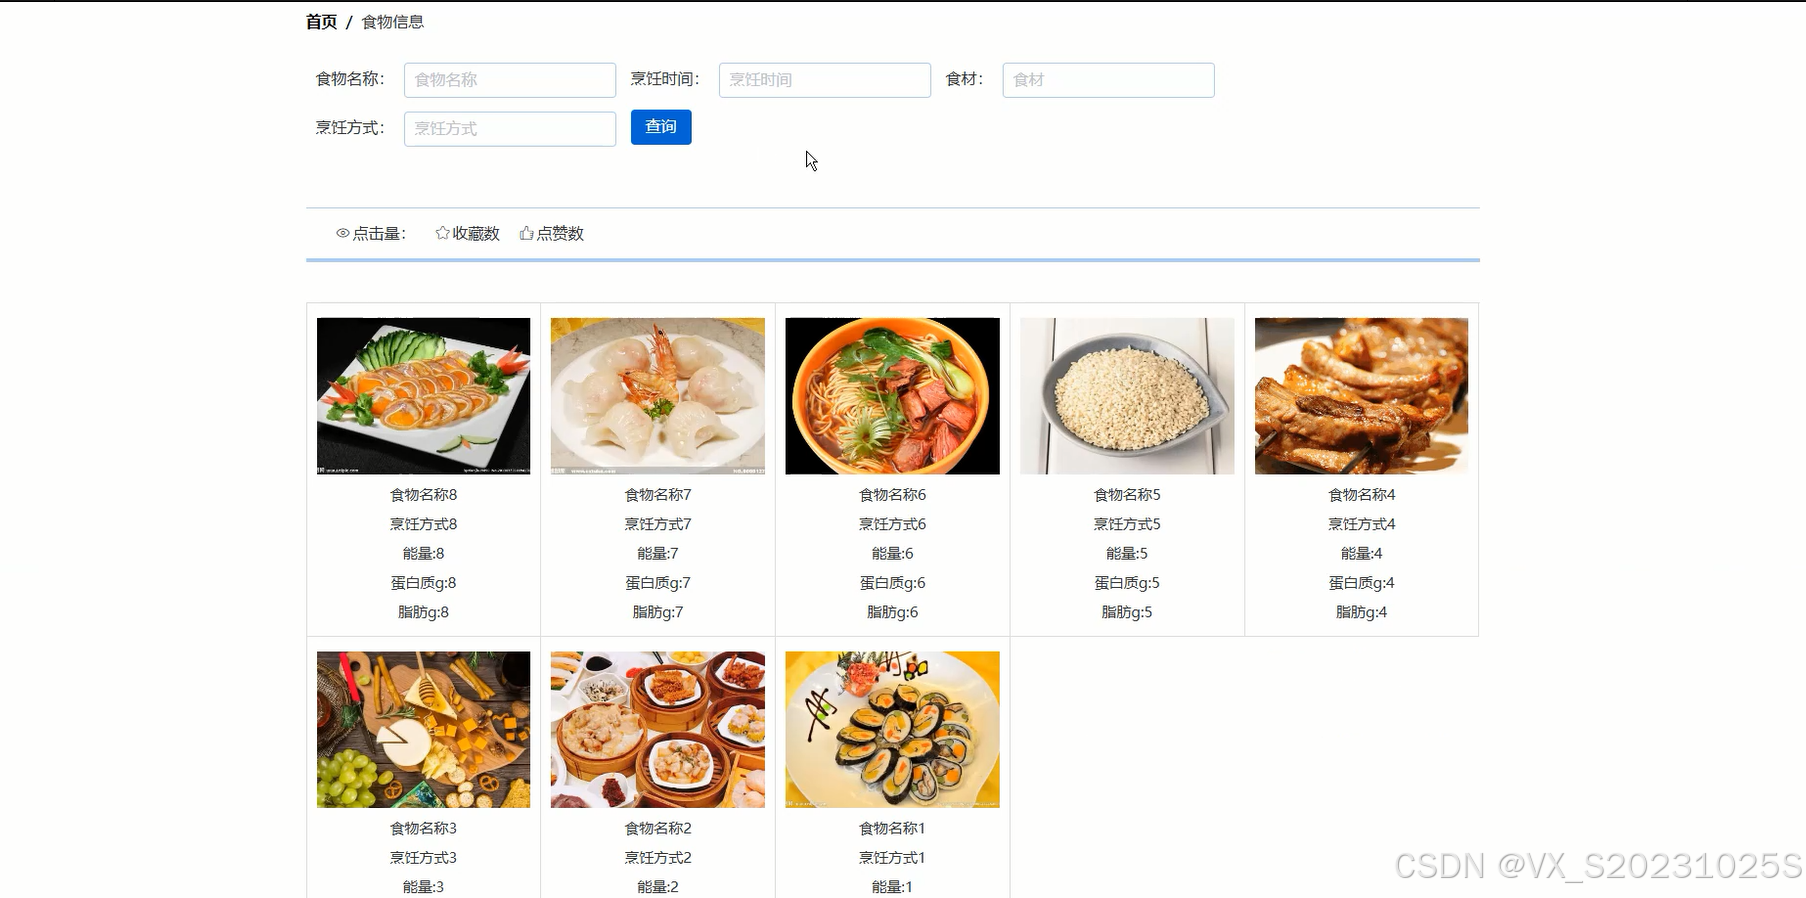Click the 烹饪方式4 text

1362,524
